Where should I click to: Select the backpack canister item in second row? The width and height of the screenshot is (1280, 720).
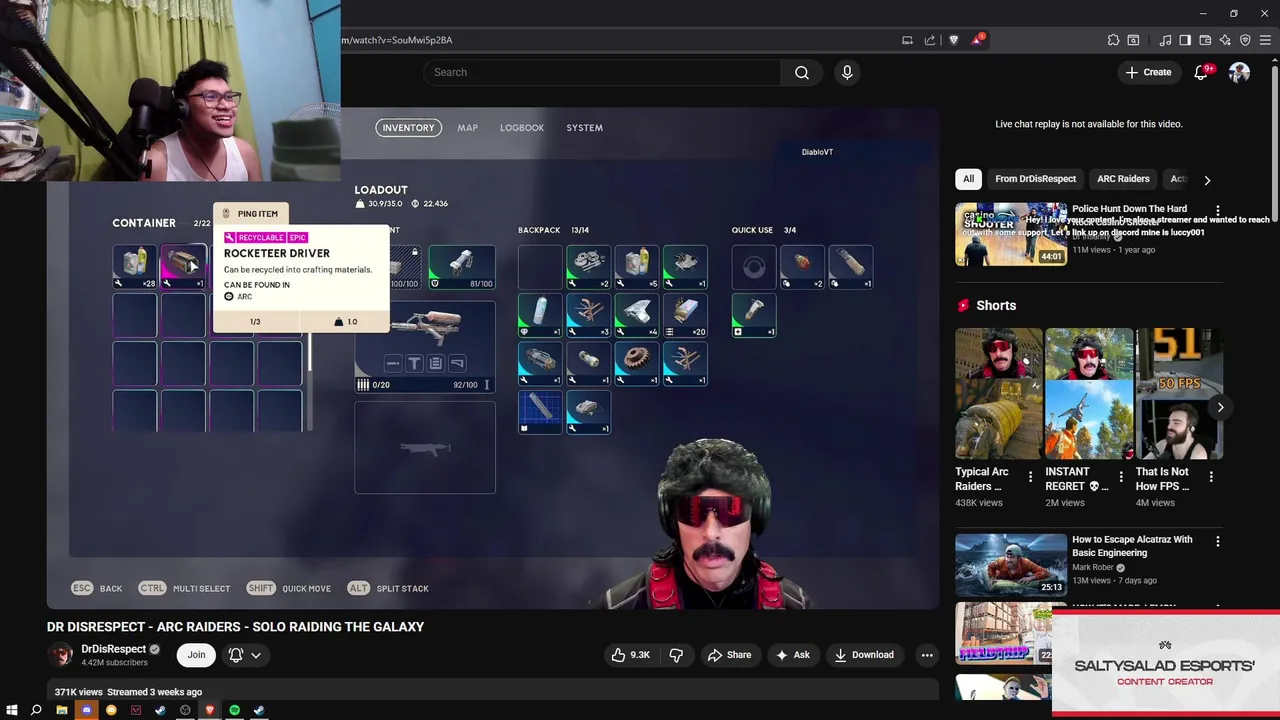tap(540, 315)
